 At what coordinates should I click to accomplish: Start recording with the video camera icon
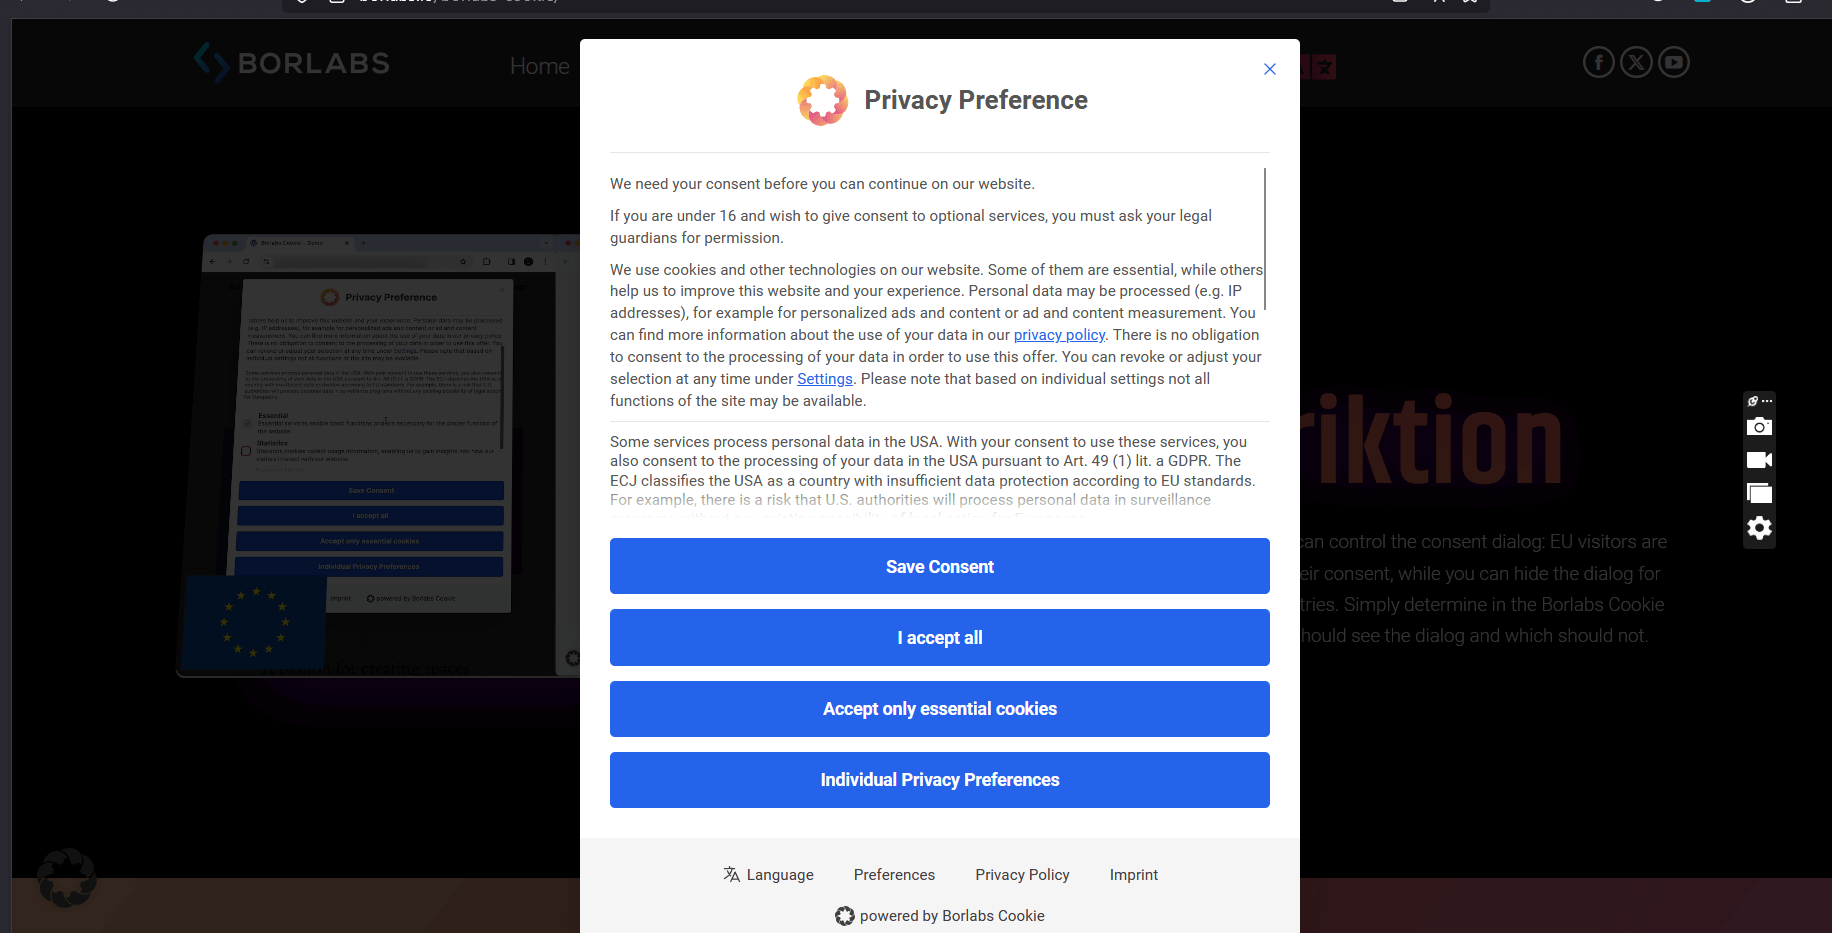pyautogui.click(x=1759, y=460)
